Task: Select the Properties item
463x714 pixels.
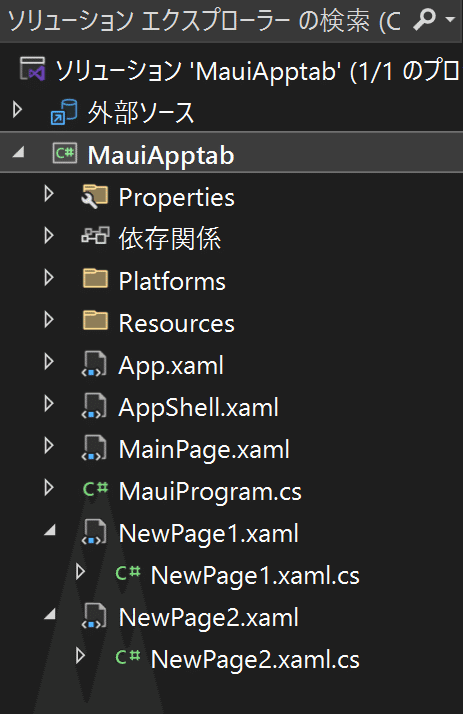Action: click(x=177, y=198)
